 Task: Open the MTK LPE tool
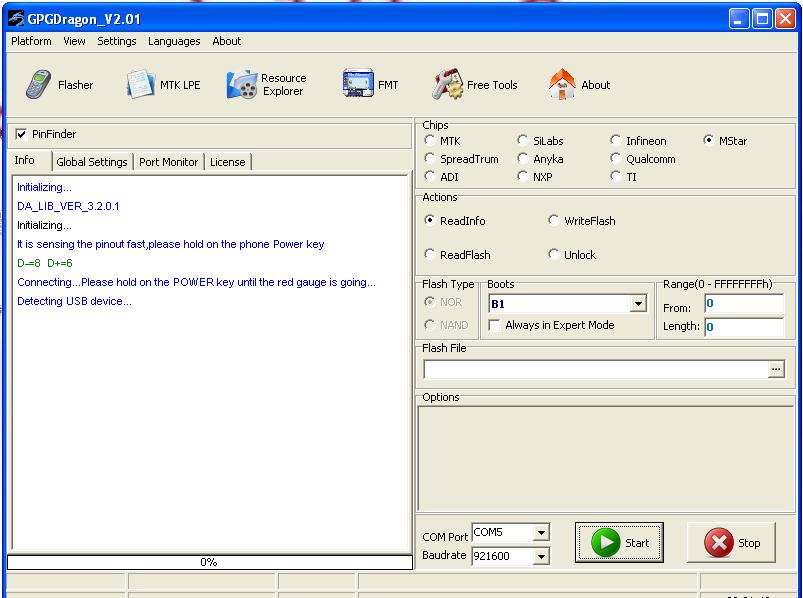pyautogui.click(x=164, y=84)
